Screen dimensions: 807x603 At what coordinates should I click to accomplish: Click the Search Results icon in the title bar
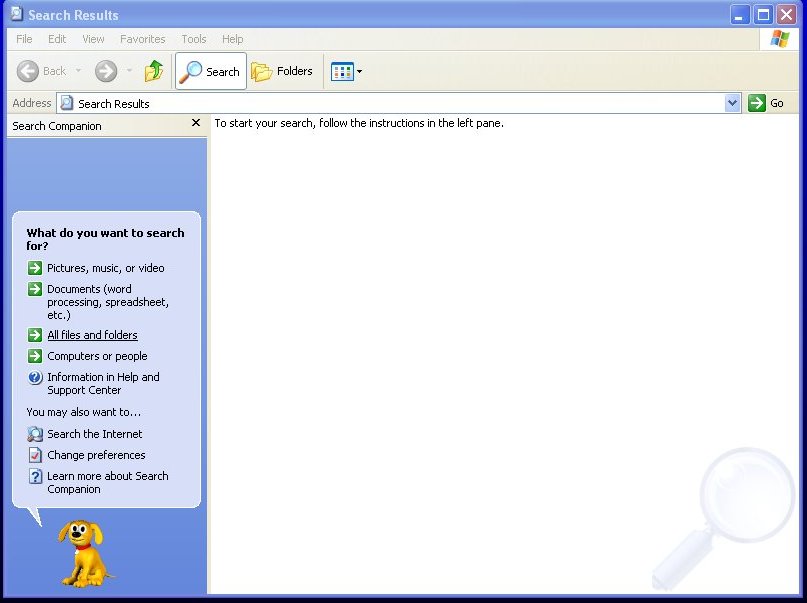(16, 14)
